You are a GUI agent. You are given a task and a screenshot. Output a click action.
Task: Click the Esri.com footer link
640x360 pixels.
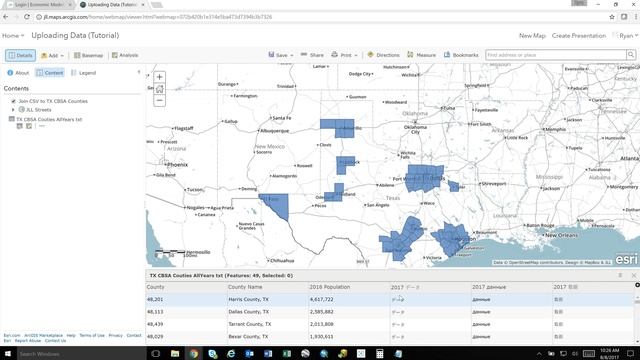pos(12,335)
